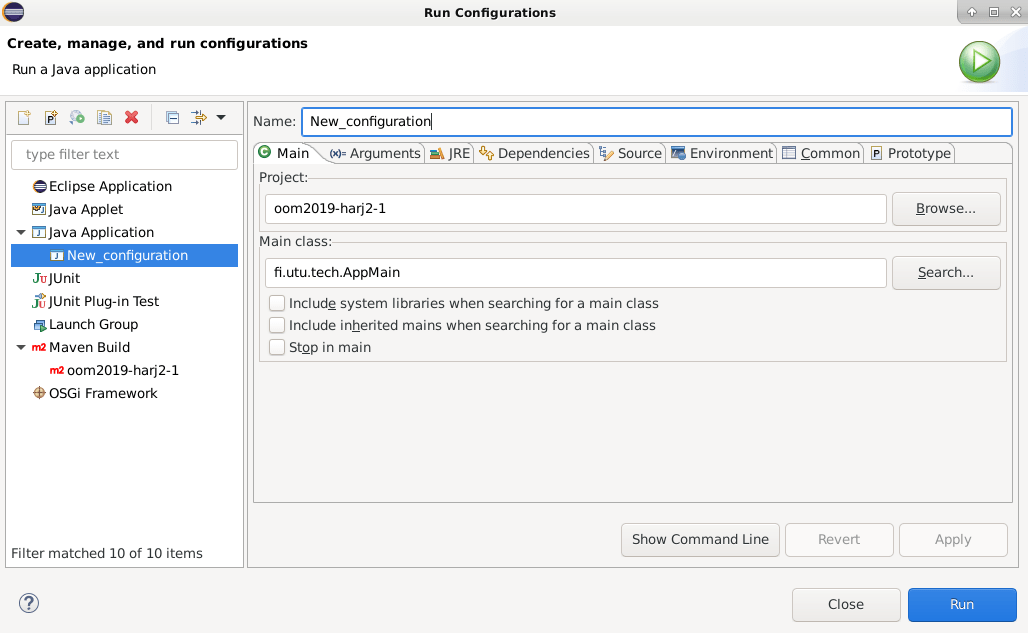Delete the selected launch configuration

(x=132, y=117)
